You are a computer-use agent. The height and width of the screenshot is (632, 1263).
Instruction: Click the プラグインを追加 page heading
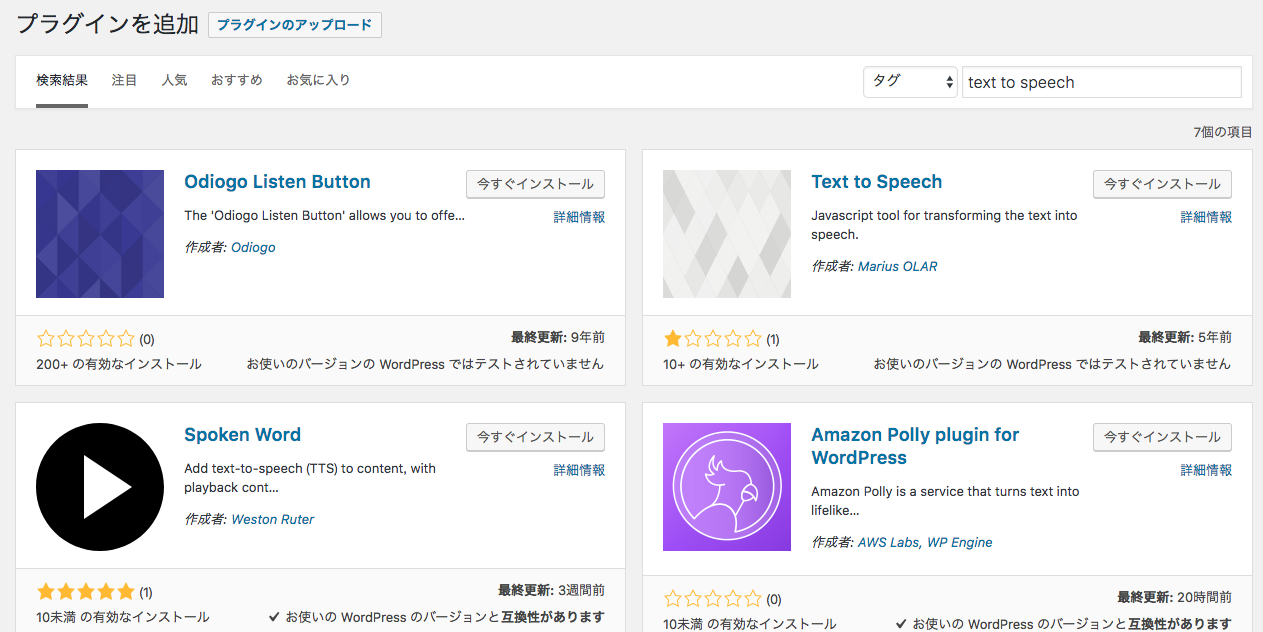point(107,25)
